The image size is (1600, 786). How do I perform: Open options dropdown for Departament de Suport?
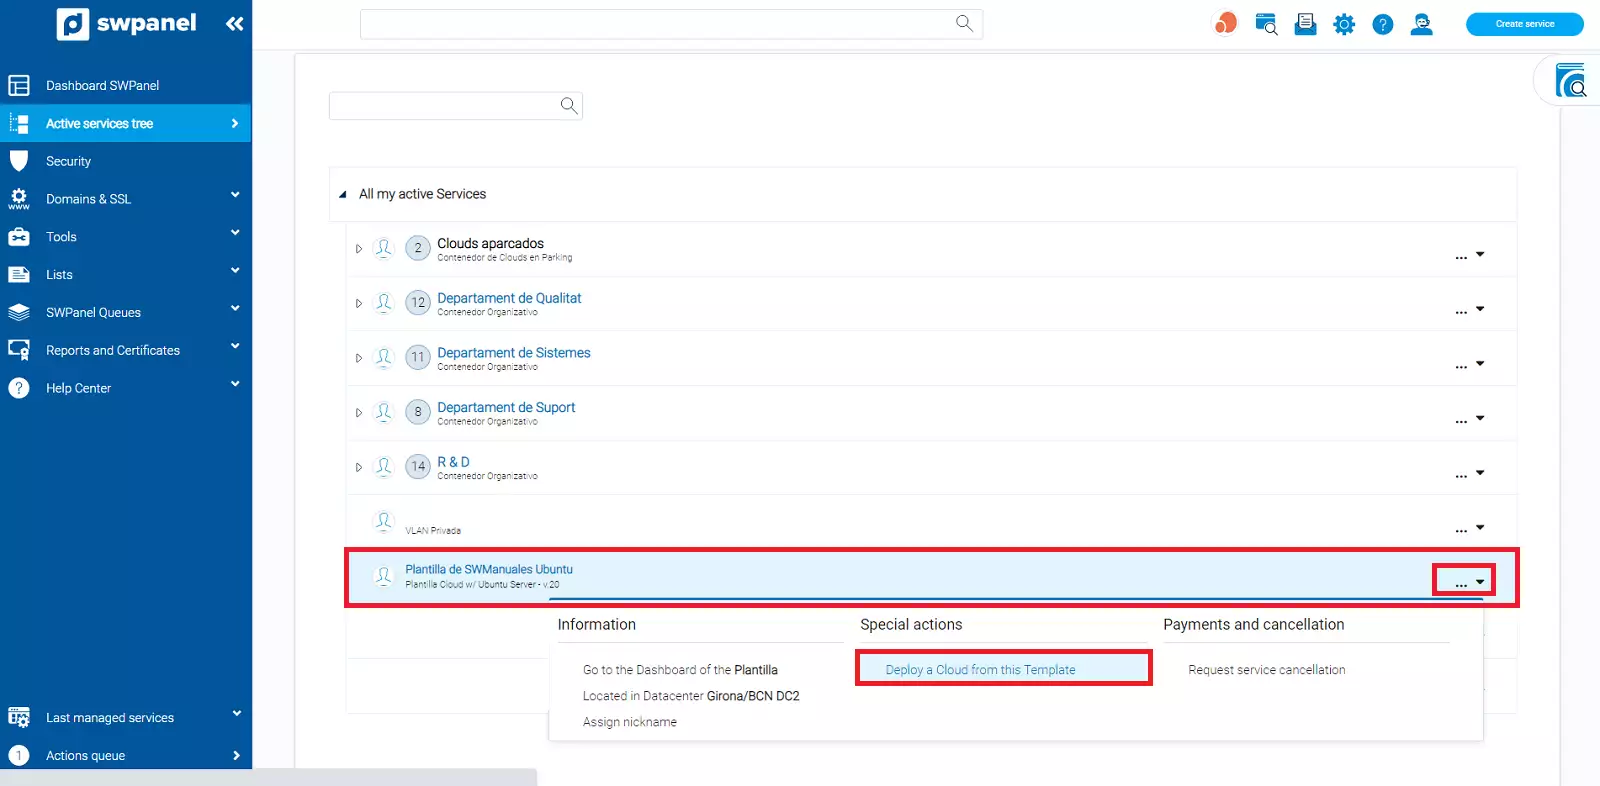1469,418
